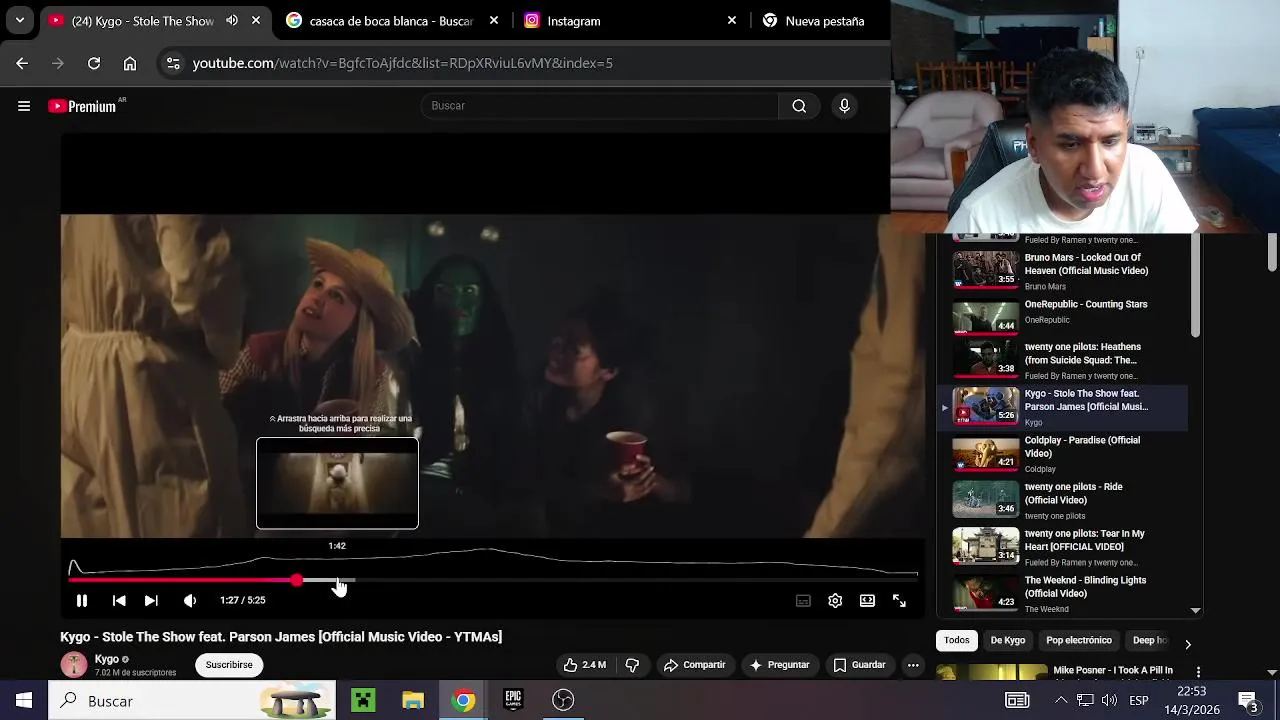Click the Buscar search field on YouTube
The width and height of the screenshot is (1280, 720).
click(x=600, y=106)
